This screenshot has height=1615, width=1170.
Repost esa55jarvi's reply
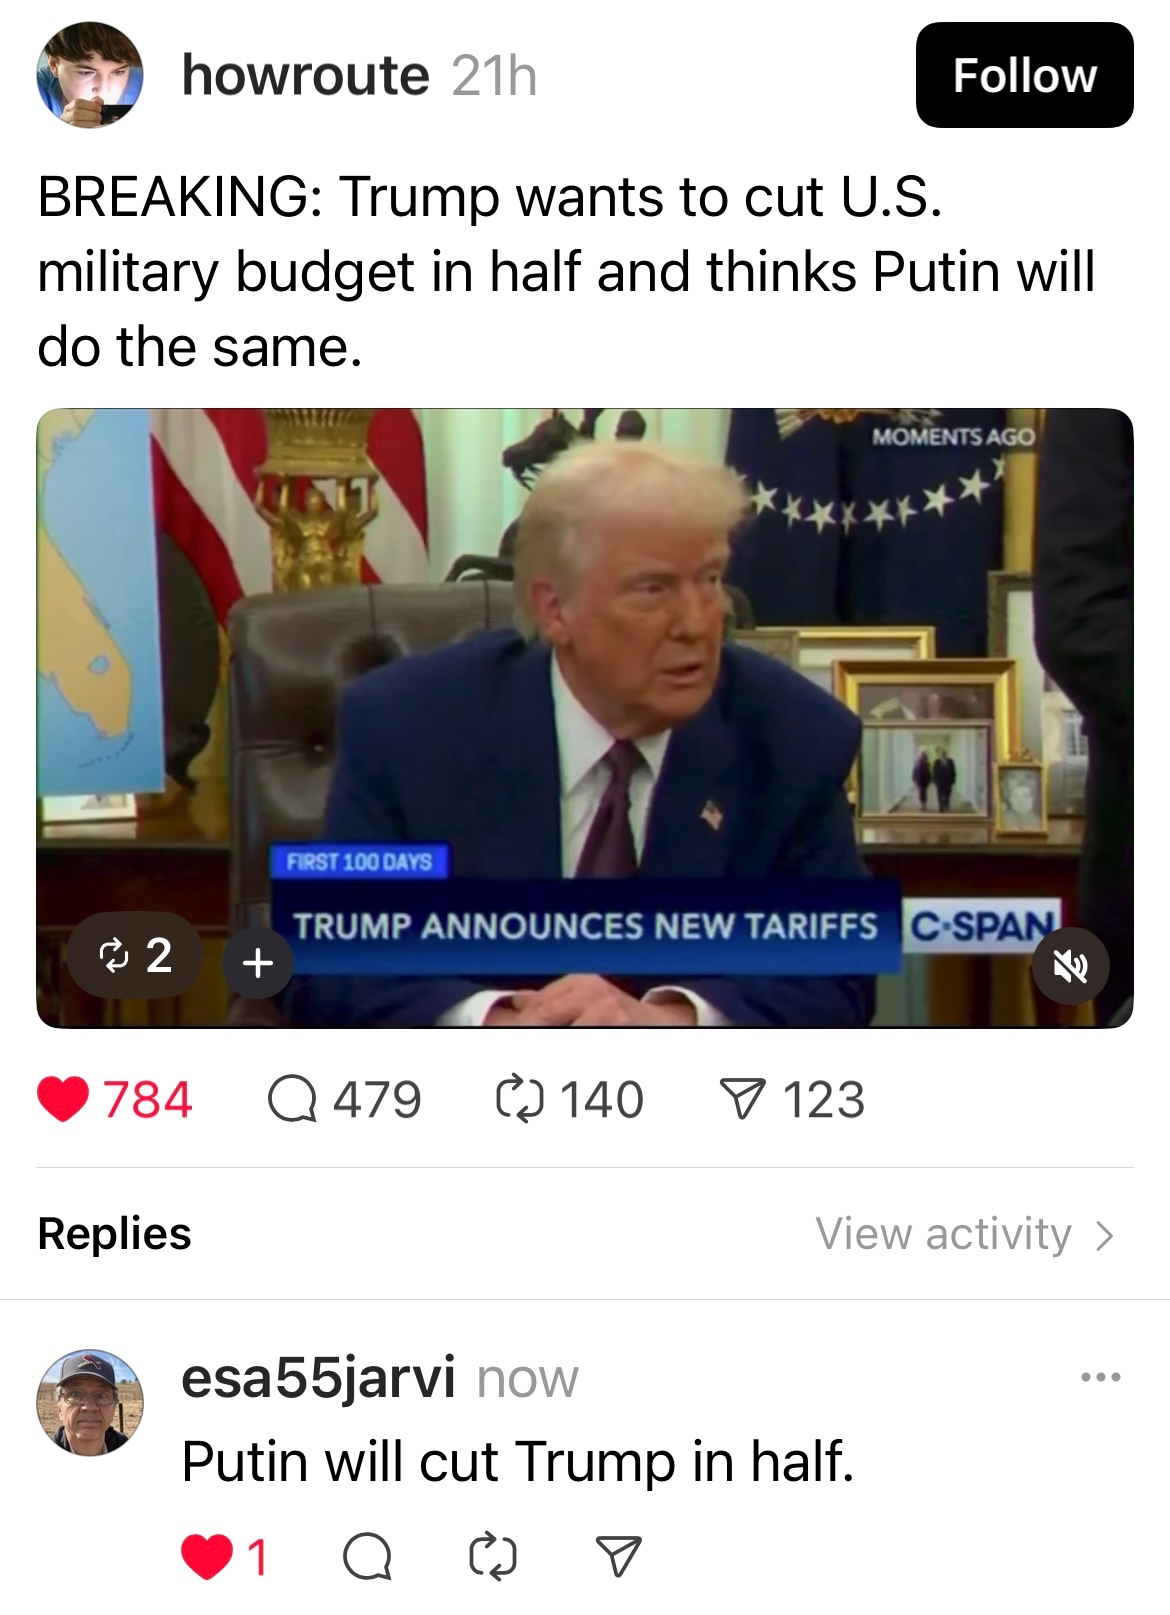point(493,1556)
